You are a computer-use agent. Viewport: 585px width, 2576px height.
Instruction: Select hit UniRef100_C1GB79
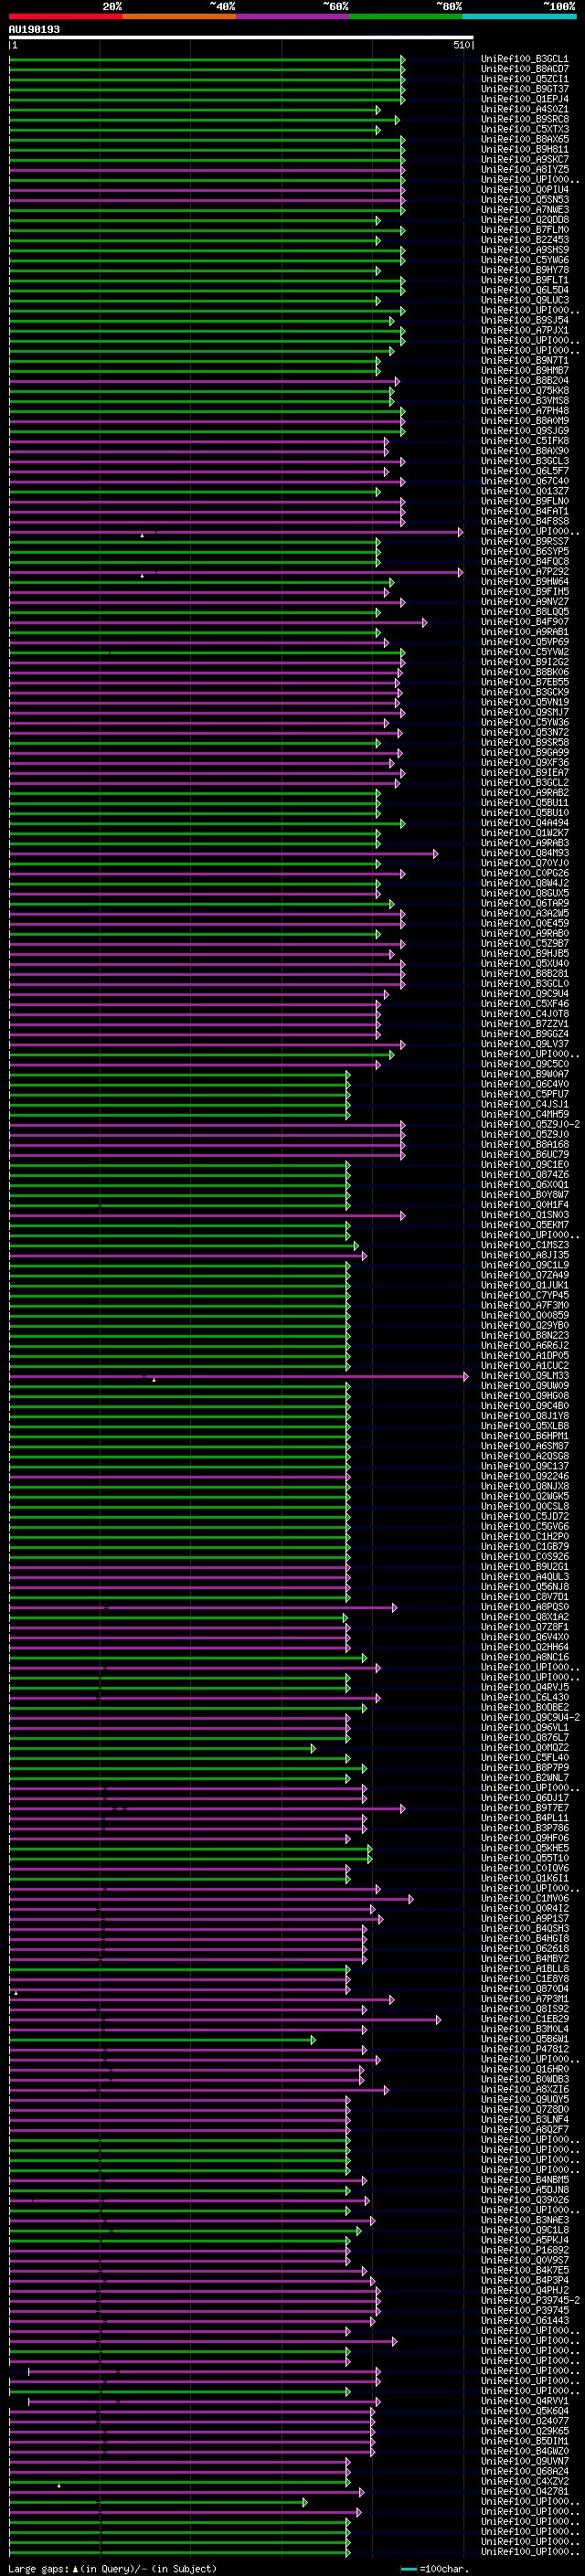pyautogui.click(x=525, y=1547)
